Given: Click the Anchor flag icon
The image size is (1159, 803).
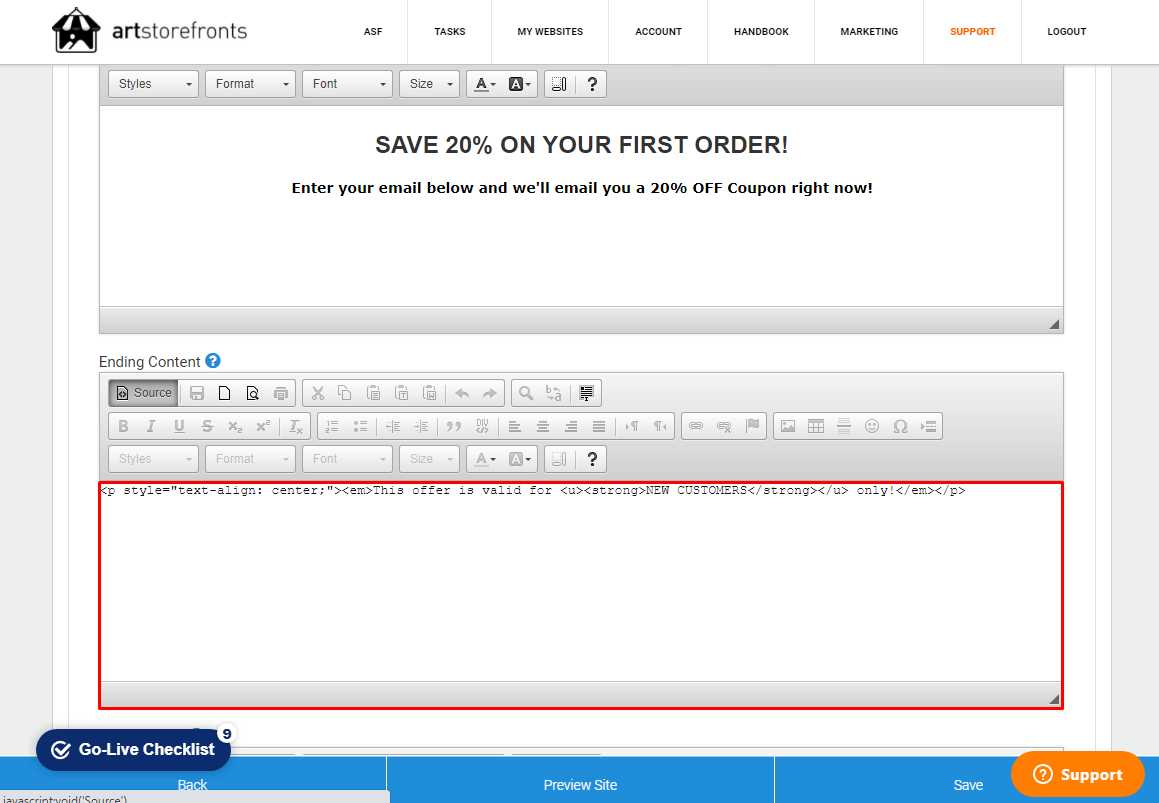Looking at the screenshot, I should click(x=752, y=426).
